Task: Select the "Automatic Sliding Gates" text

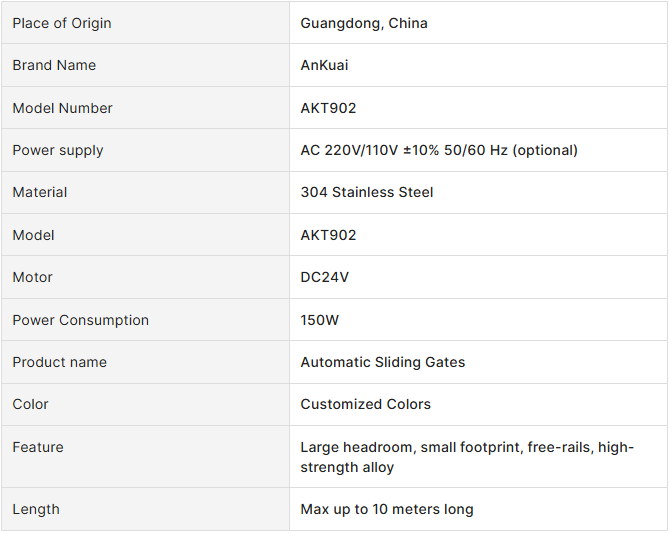Action: (383, 362)
